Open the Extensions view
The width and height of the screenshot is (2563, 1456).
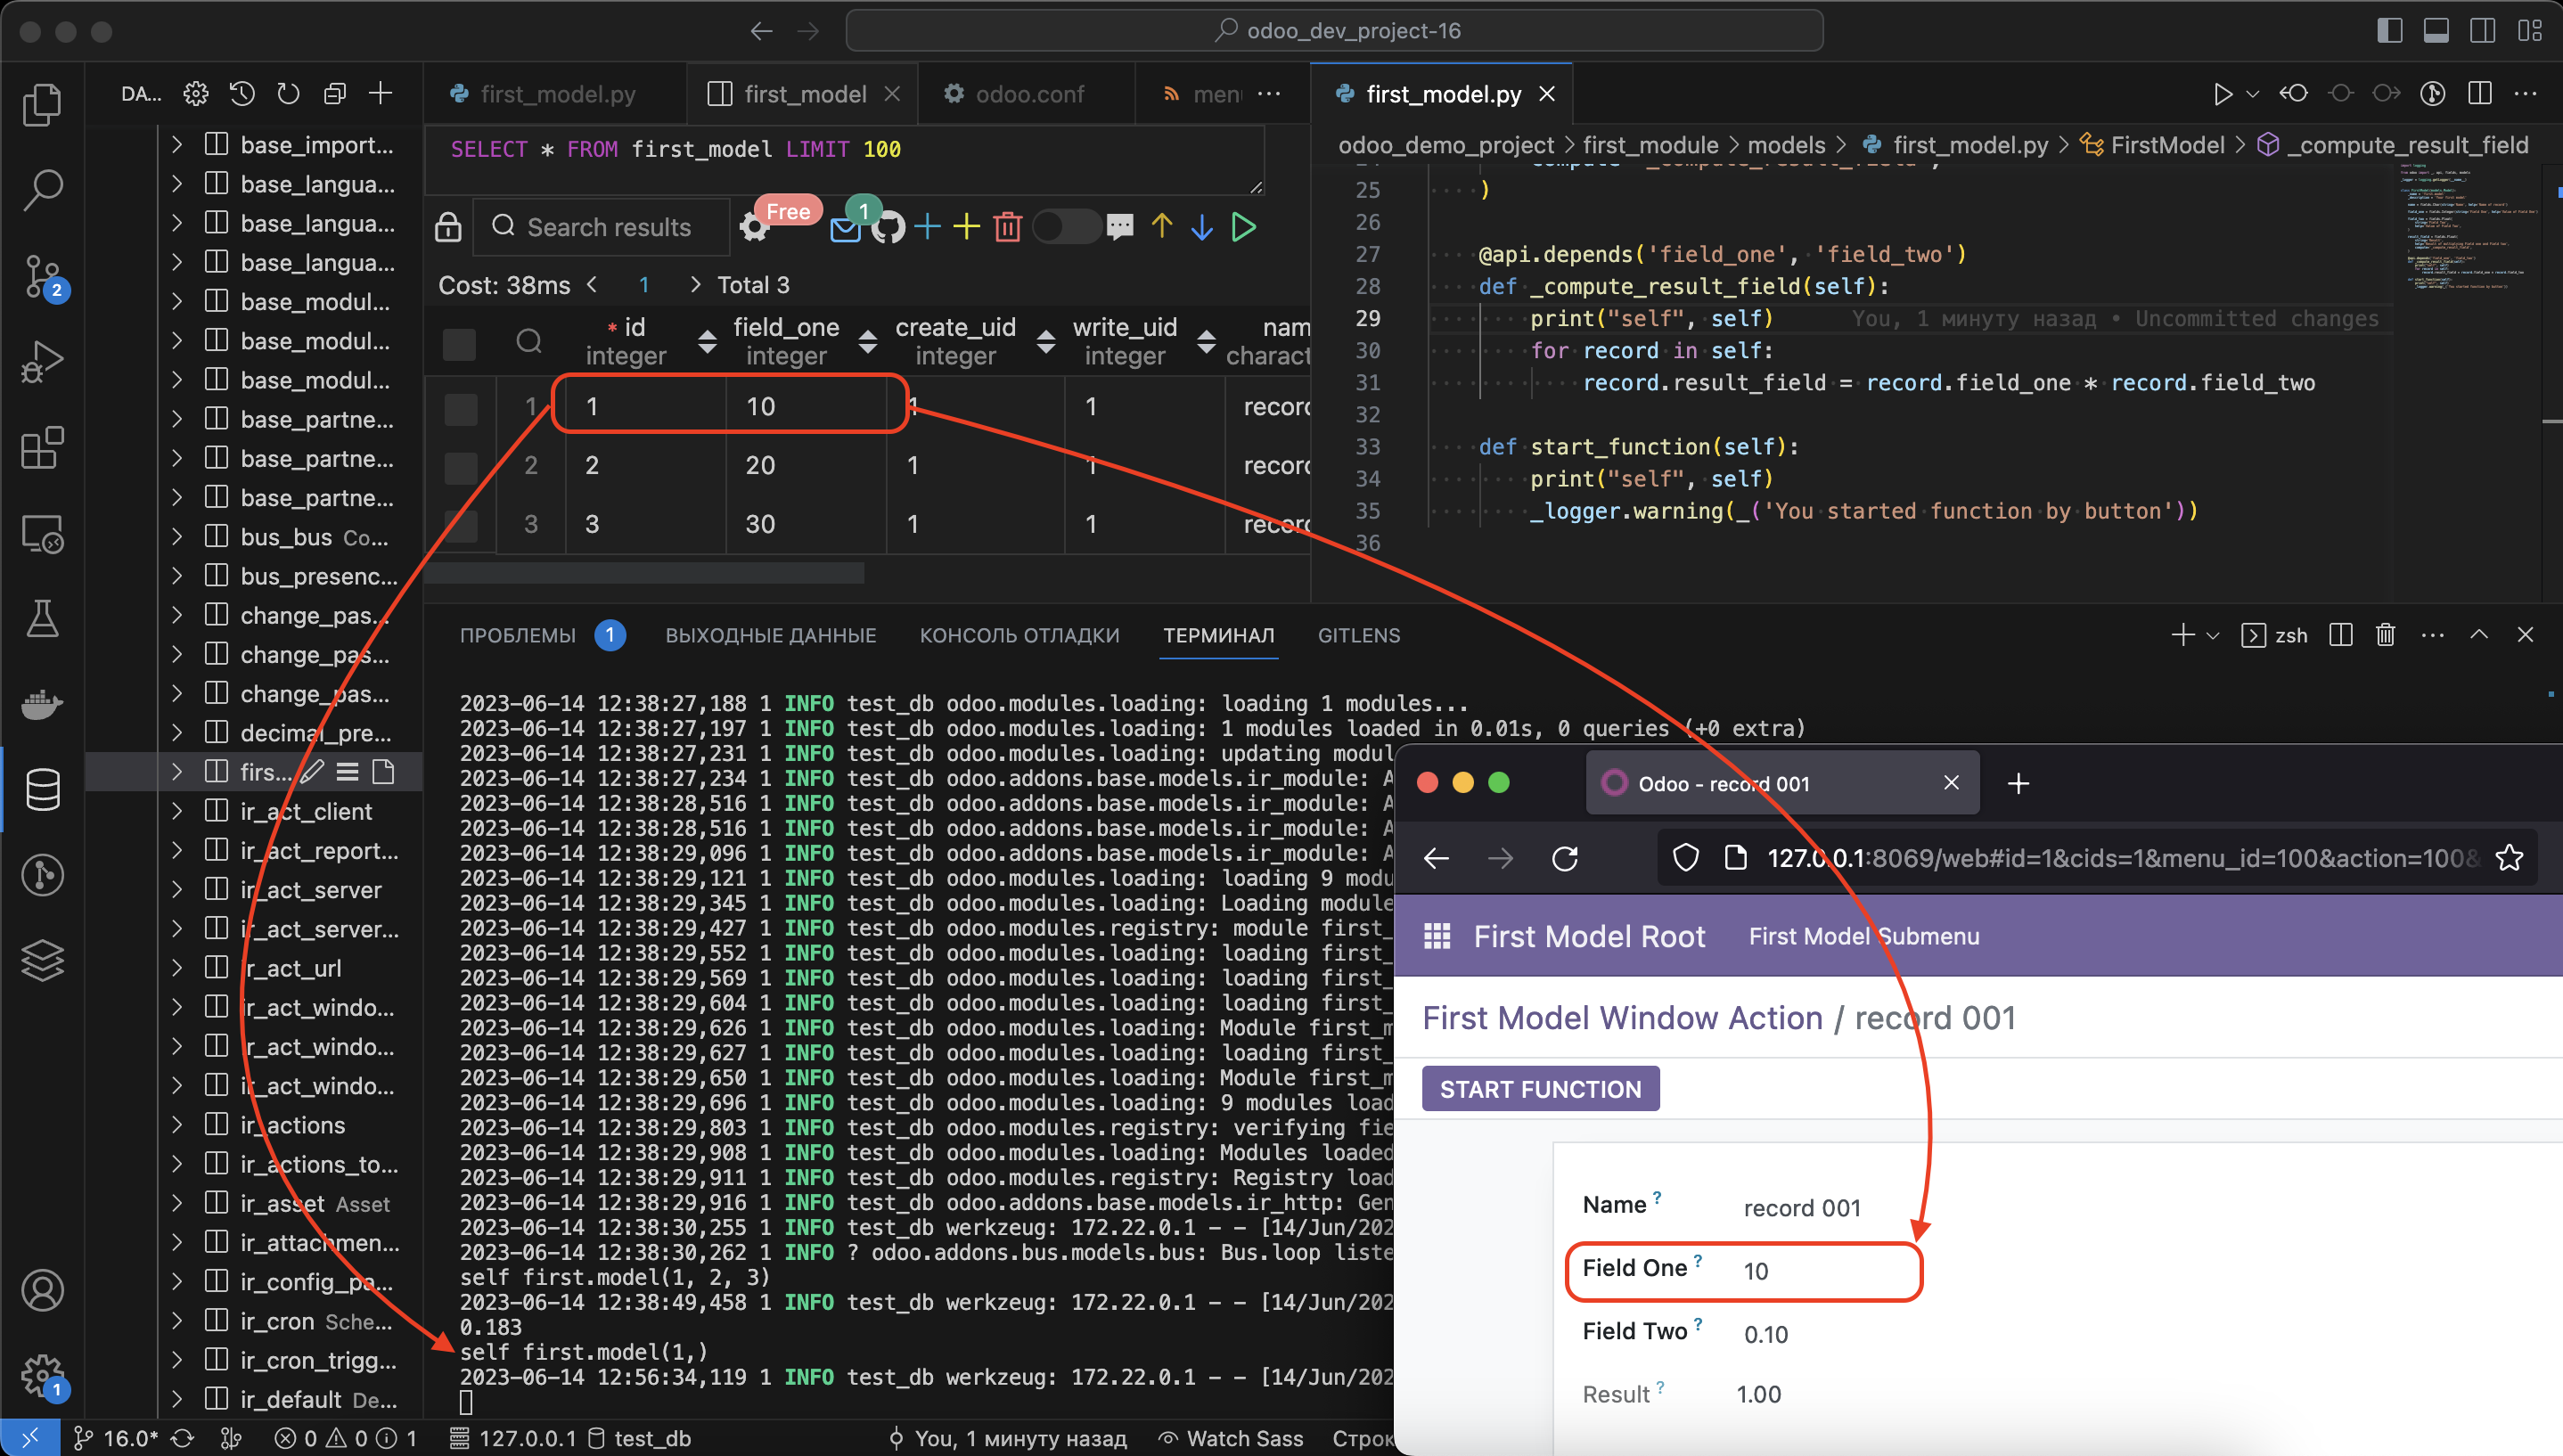click(42, 448)
